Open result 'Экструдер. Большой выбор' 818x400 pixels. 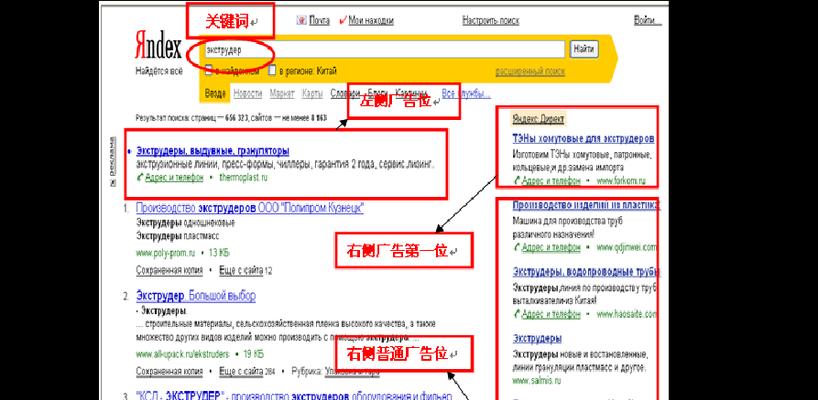[196, 296]
